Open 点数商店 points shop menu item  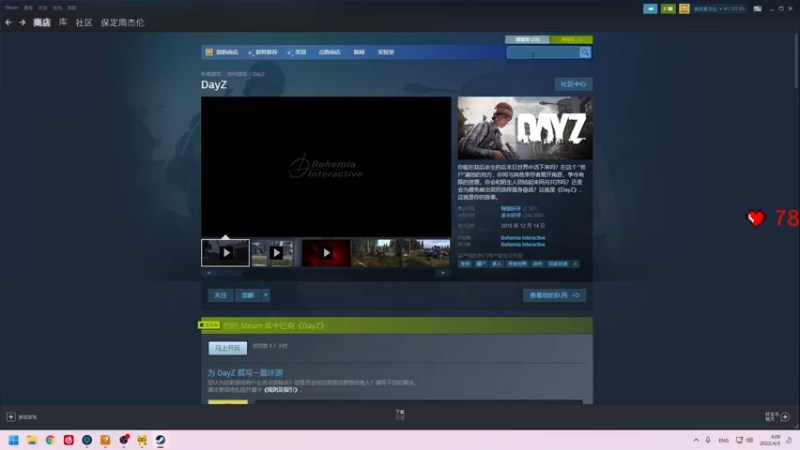click(329, 52)
